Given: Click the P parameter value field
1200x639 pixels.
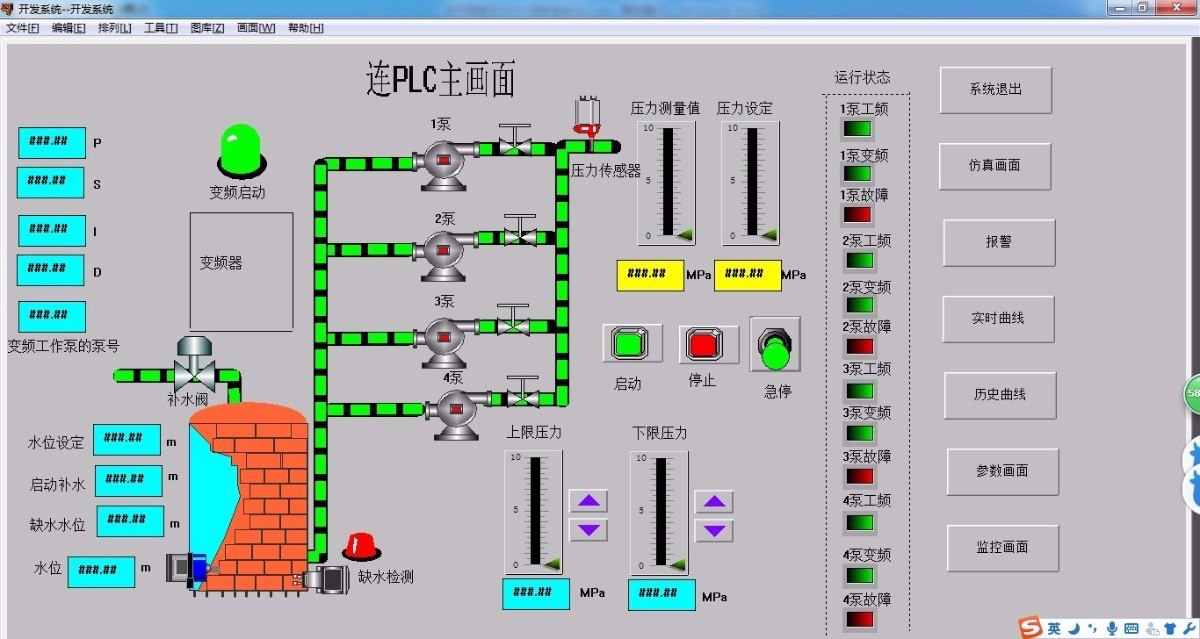Looking at the screenshot, I should coord(52,142).
